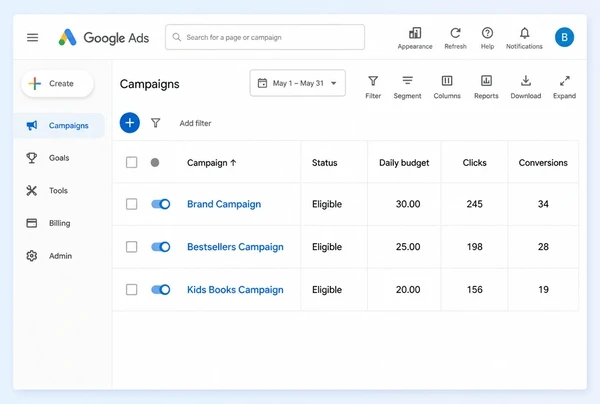Viewport: 600px width, 404px height.
Task: Click the Conversions column header
Action: click(543, 163)
